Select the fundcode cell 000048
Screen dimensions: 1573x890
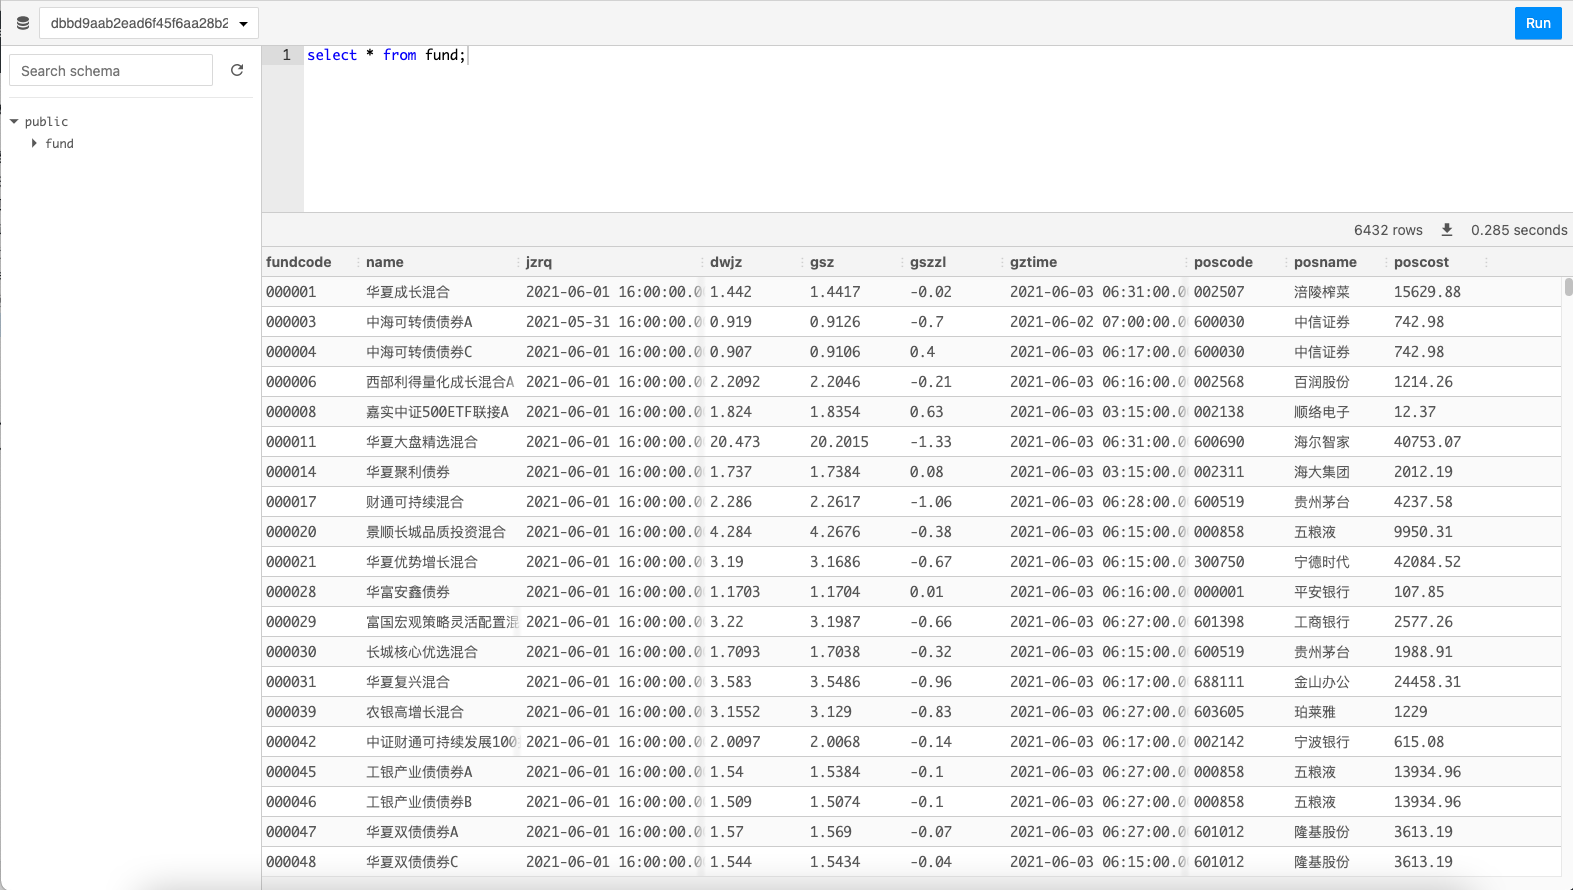291,862
